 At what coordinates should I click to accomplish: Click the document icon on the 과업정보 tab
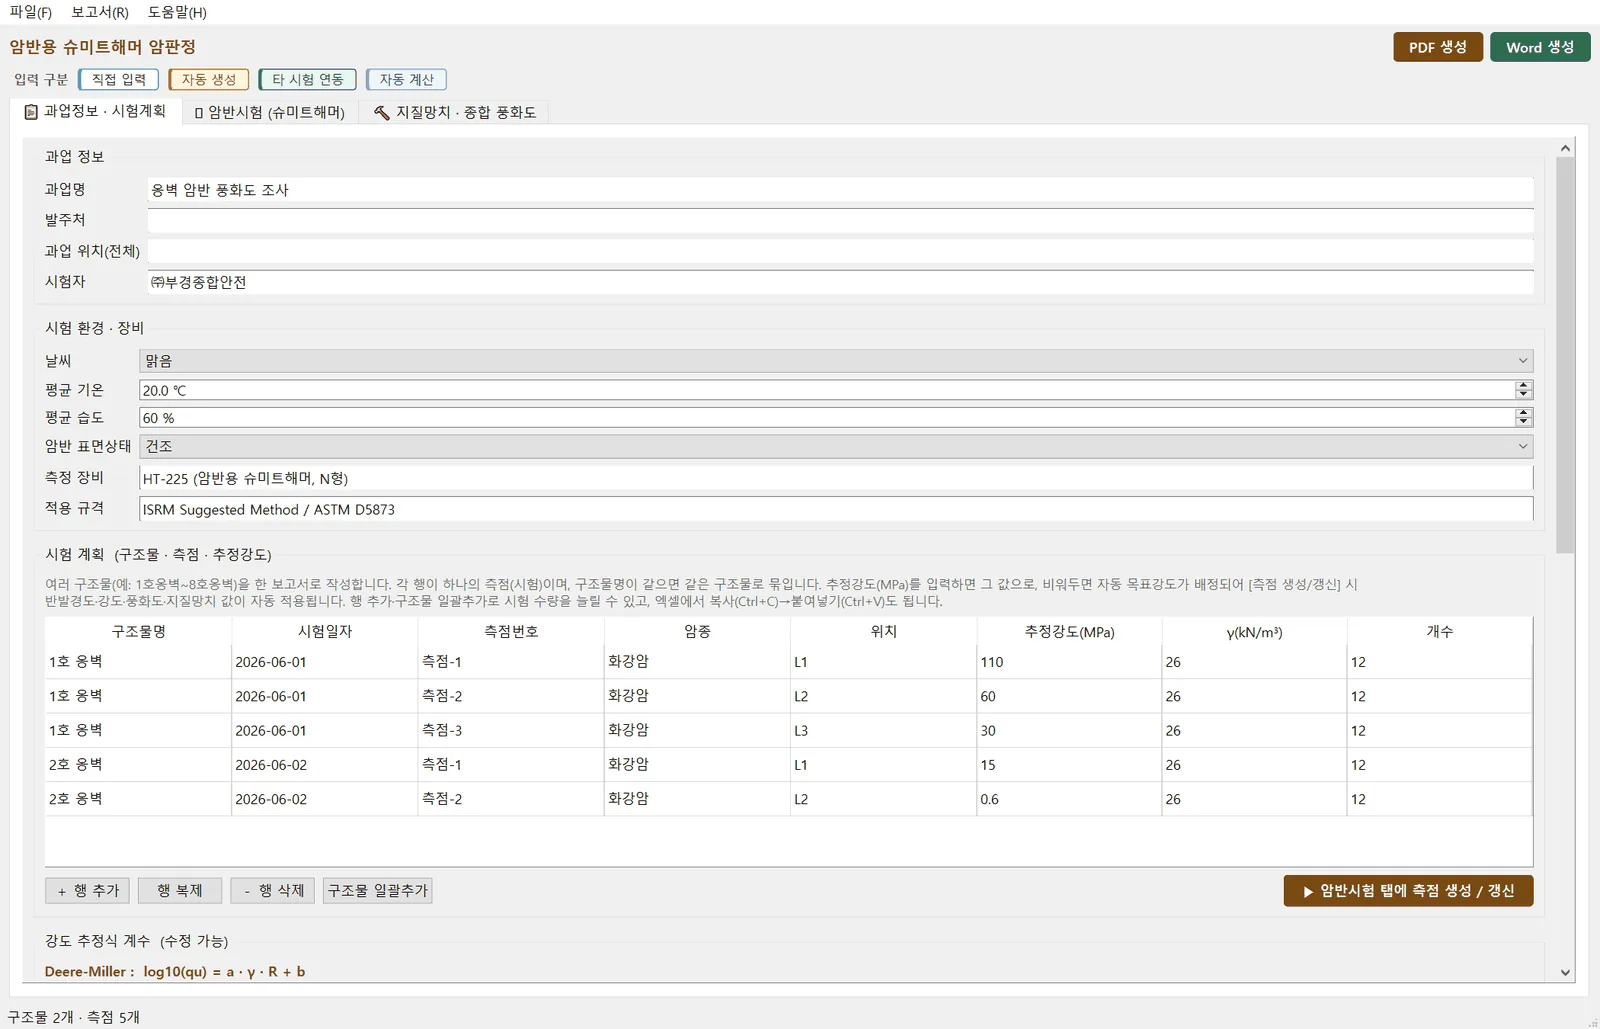coord(31,111)
